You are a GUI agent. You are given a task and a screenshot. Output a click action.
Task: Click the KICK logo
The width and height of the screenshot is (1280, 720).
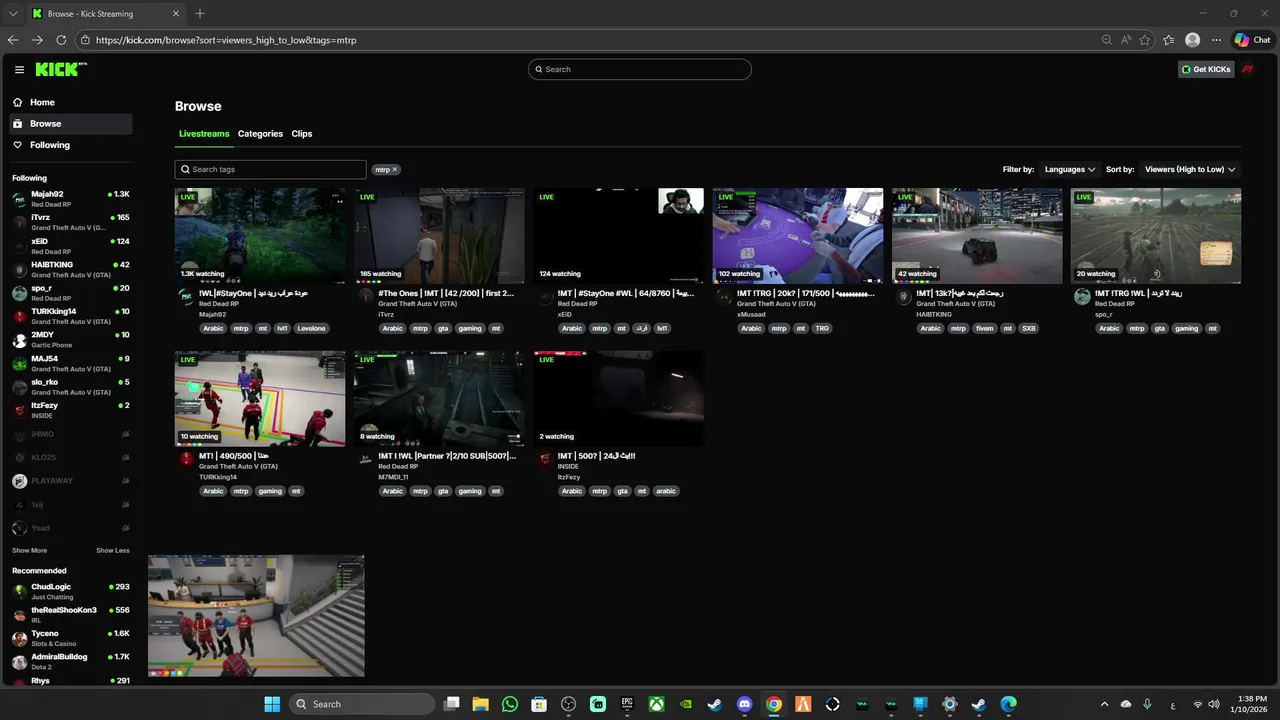tap(61, 69)
